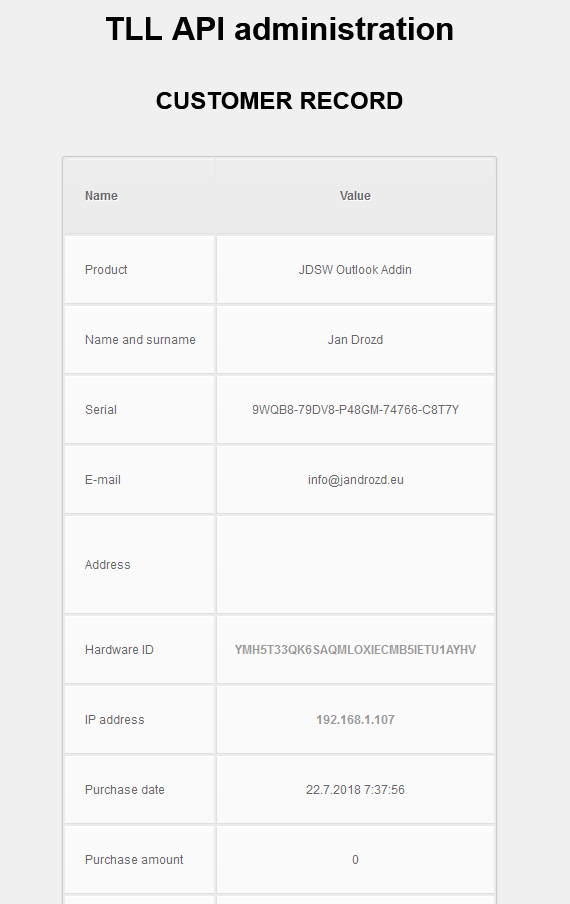Select the purchase date 22.7.2018 value
The height and width of the screenshot is (904, 570).
(x=355, y=790)
